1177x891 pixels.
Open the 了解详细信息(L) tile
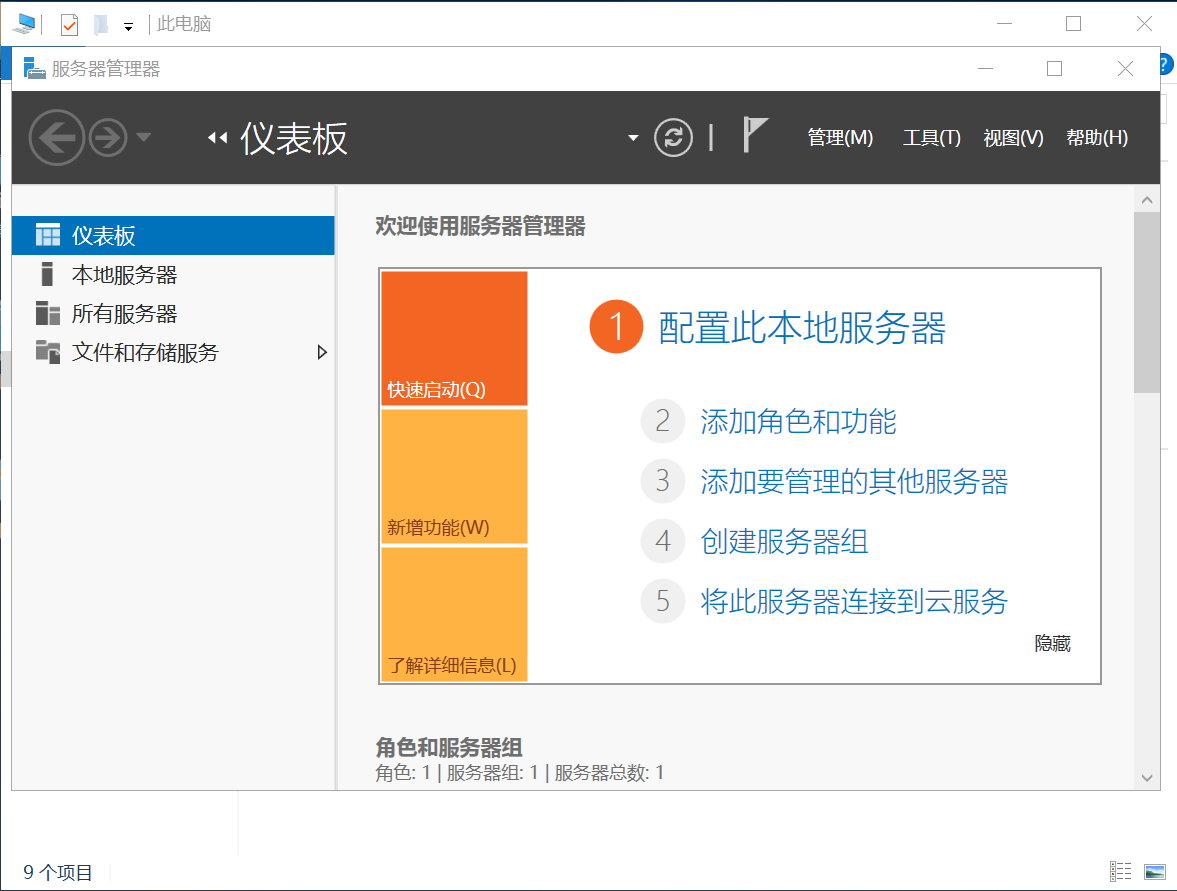pos(454,614)
